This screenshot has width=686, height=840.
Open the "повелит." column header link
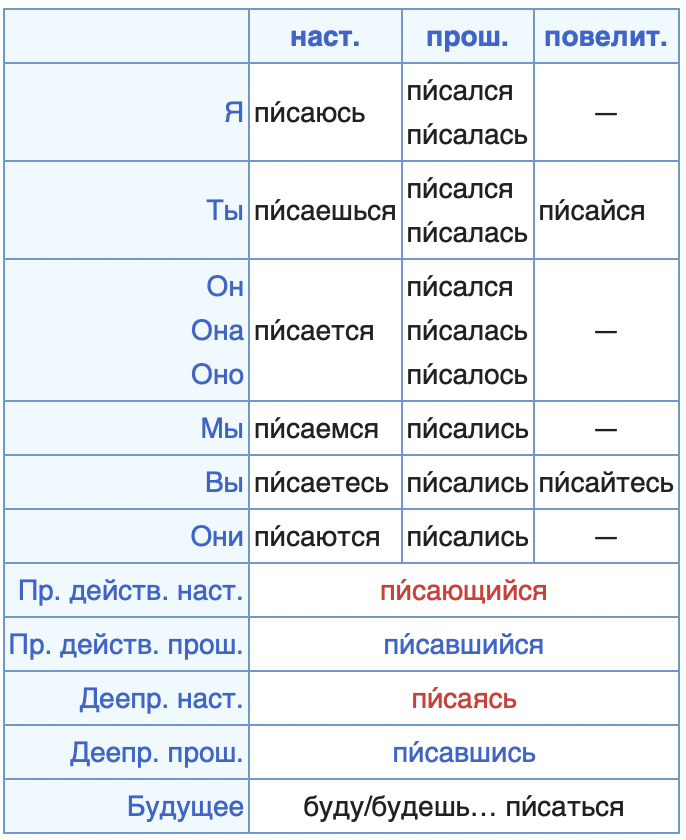click(606, 38)
